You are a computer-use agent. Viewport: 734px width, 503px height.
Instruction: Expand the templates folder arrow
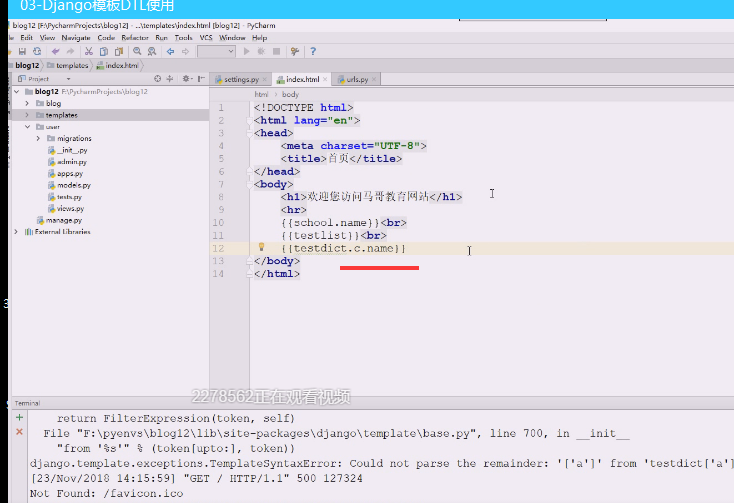[x=27, y=115]
